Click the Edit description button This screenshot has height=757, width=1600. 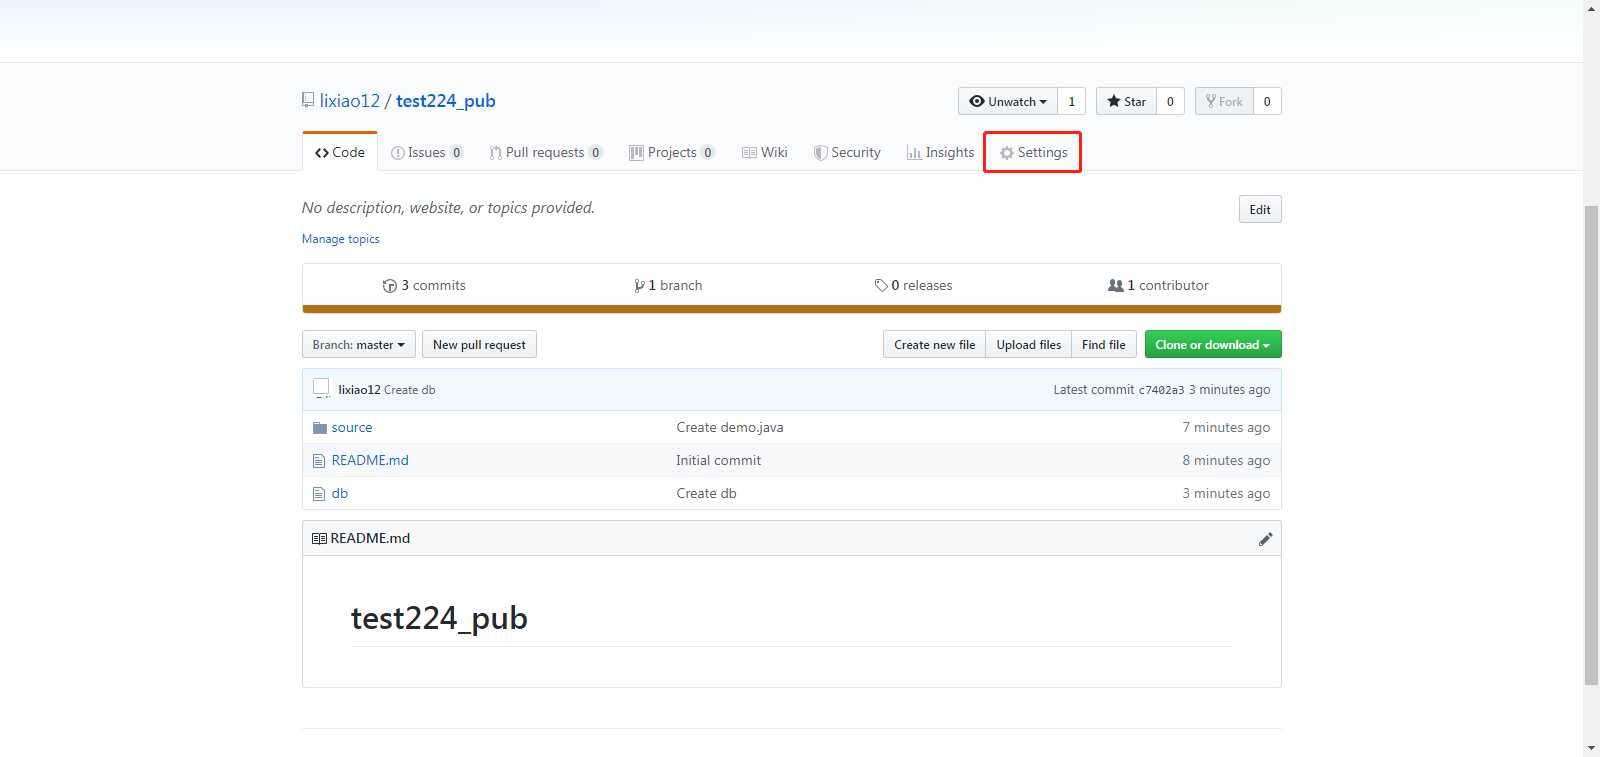pyautogui.click(x=1260, y=209)
